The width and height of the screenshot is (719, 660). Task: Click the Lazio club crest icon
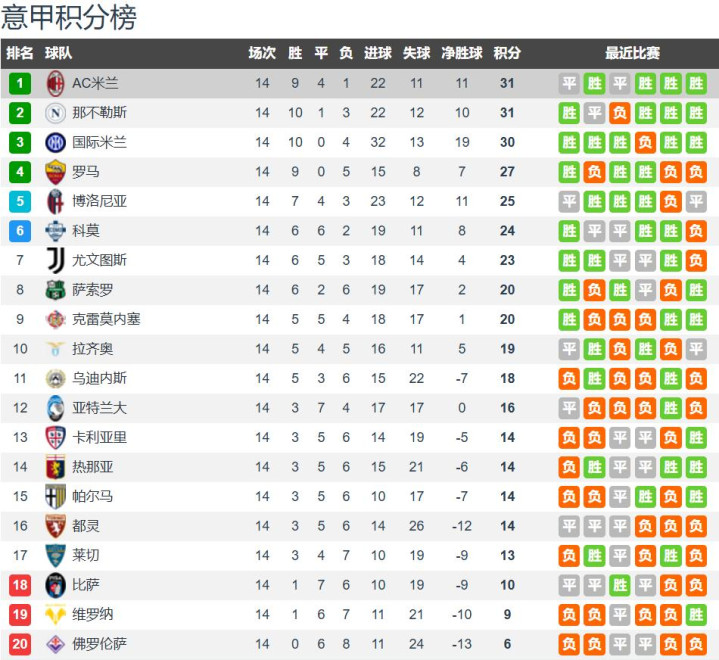tap(55, 349)
